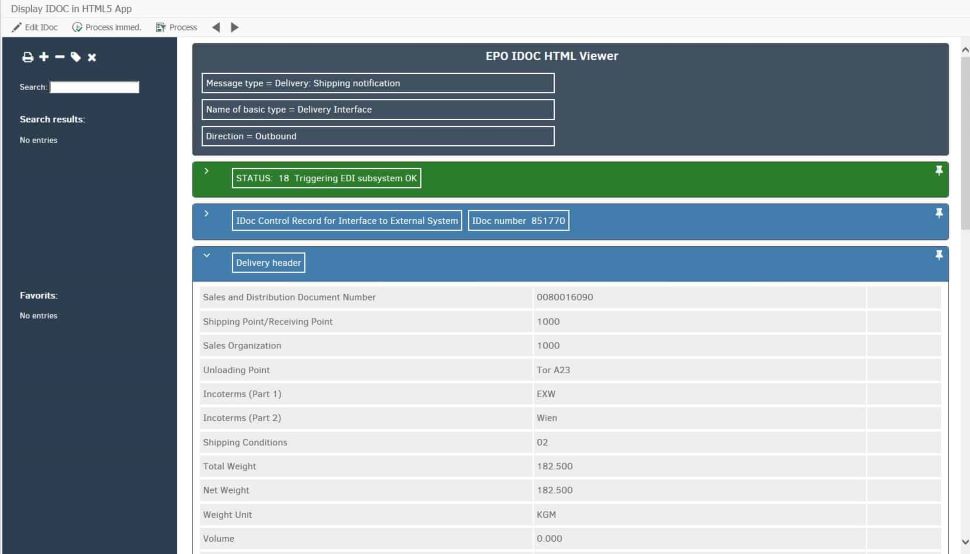Image resolution: width=970 pixels, height=554 pixels.
Task: Click the IDoc number 851770 box
Action: [x=518, y=221]
